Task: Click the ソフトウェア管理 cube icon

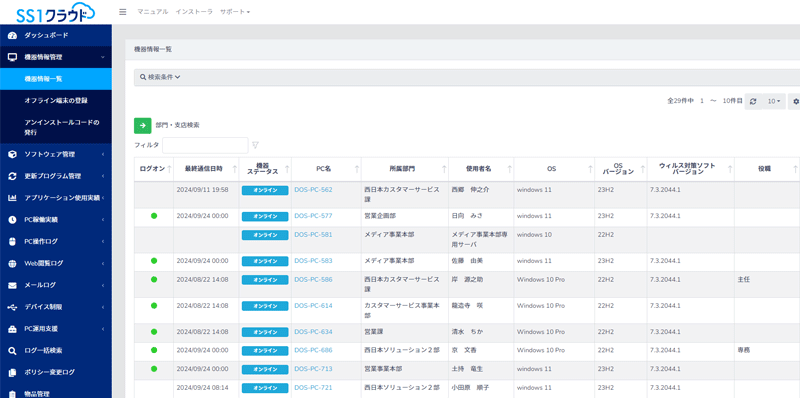Action: (x=13, y=154)
